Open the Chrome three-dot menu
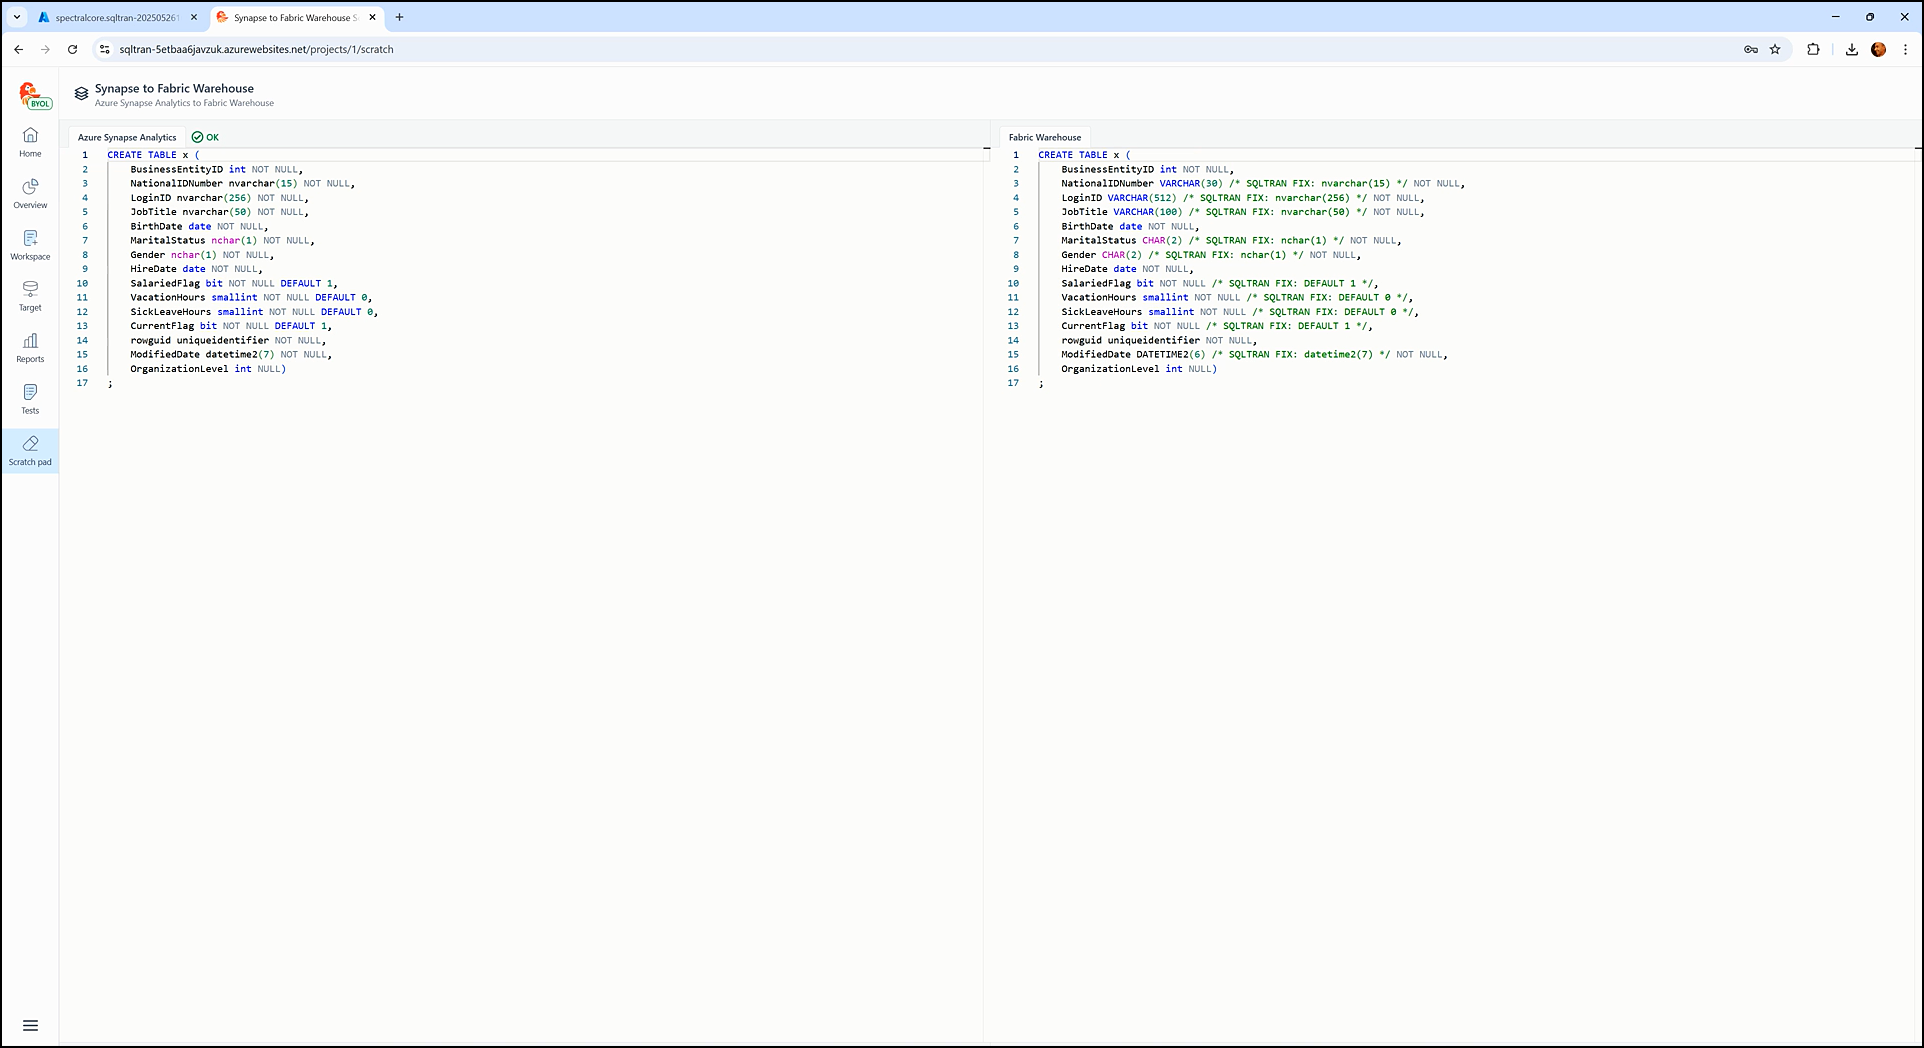The image size is (1924, 1048). pyautogui.click(x=1905, y=49)
